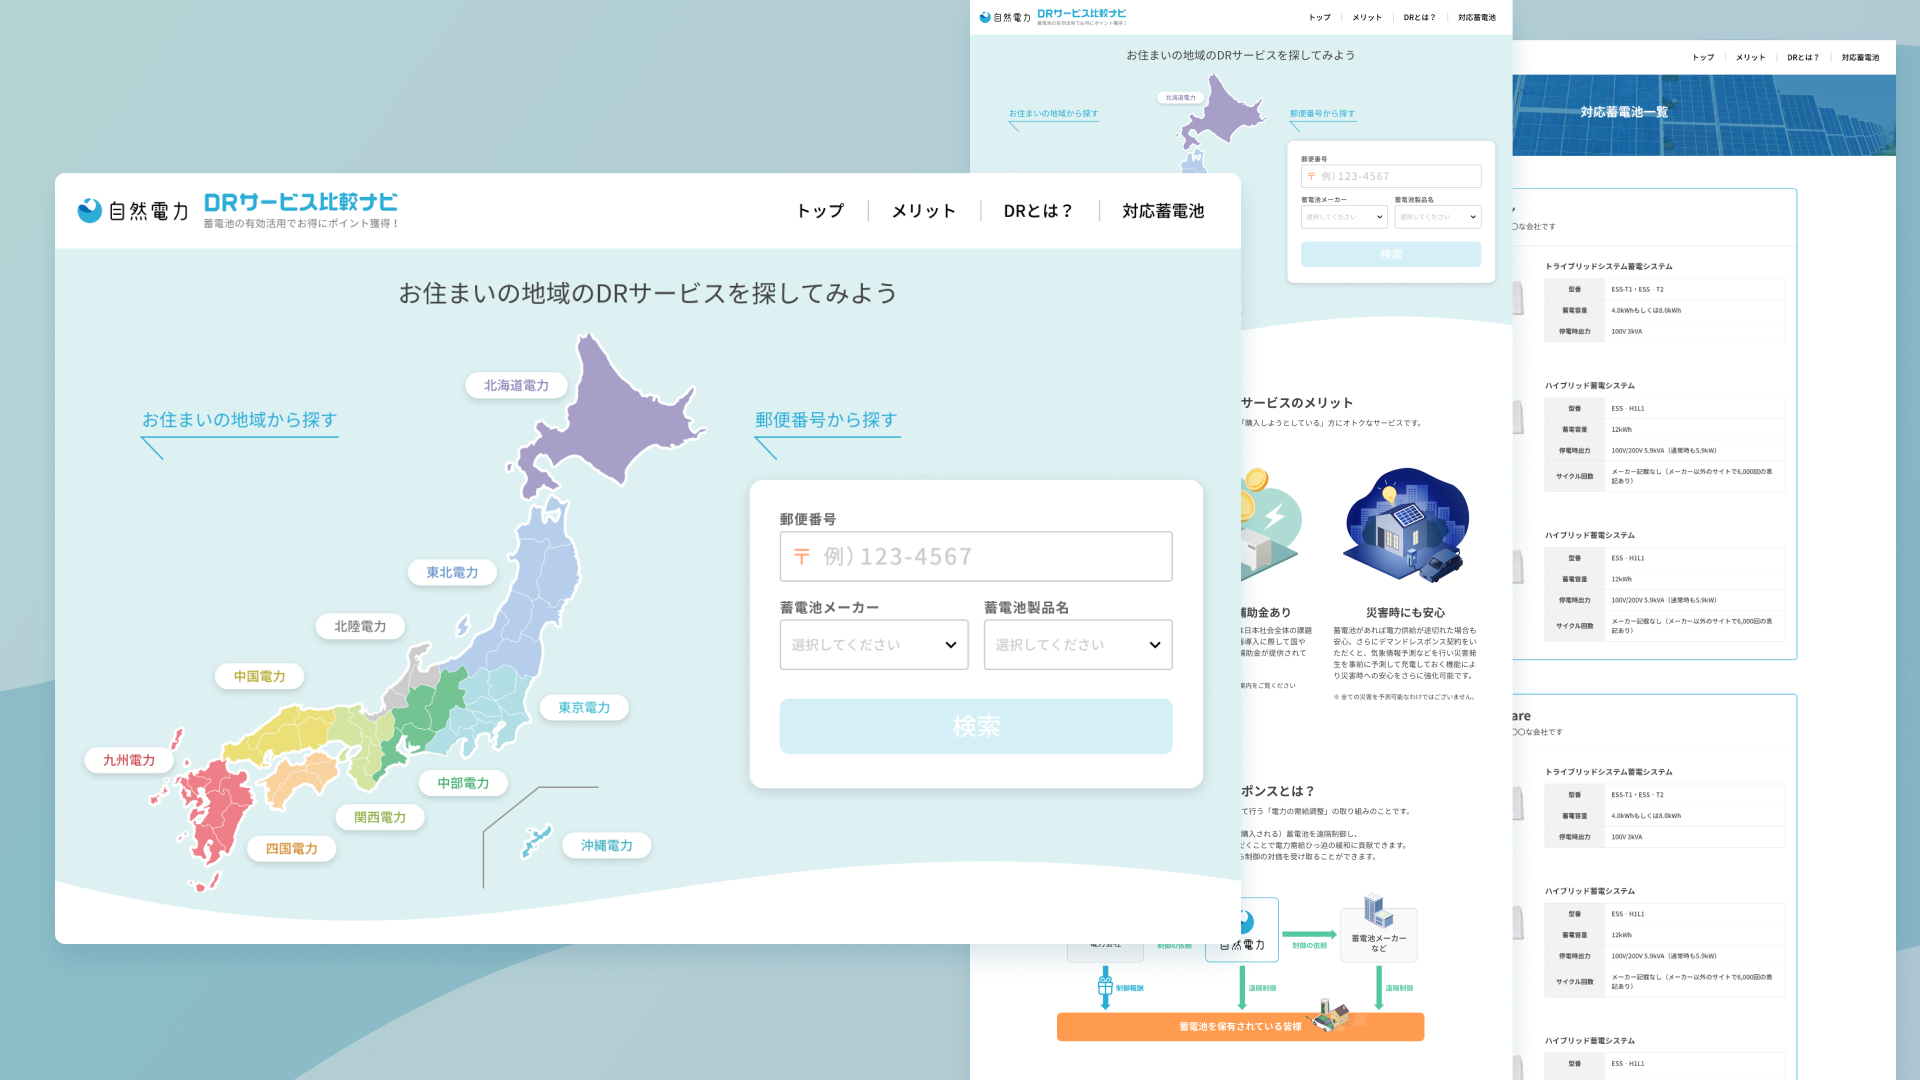Open the 蓄電池製品名 selection dropdown
The width and height of the screenshot is (1920, 1080).
coord(1077,645)
